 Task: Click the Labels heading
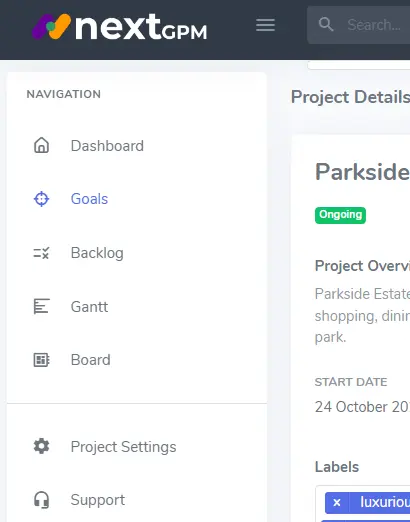(337, 467)
